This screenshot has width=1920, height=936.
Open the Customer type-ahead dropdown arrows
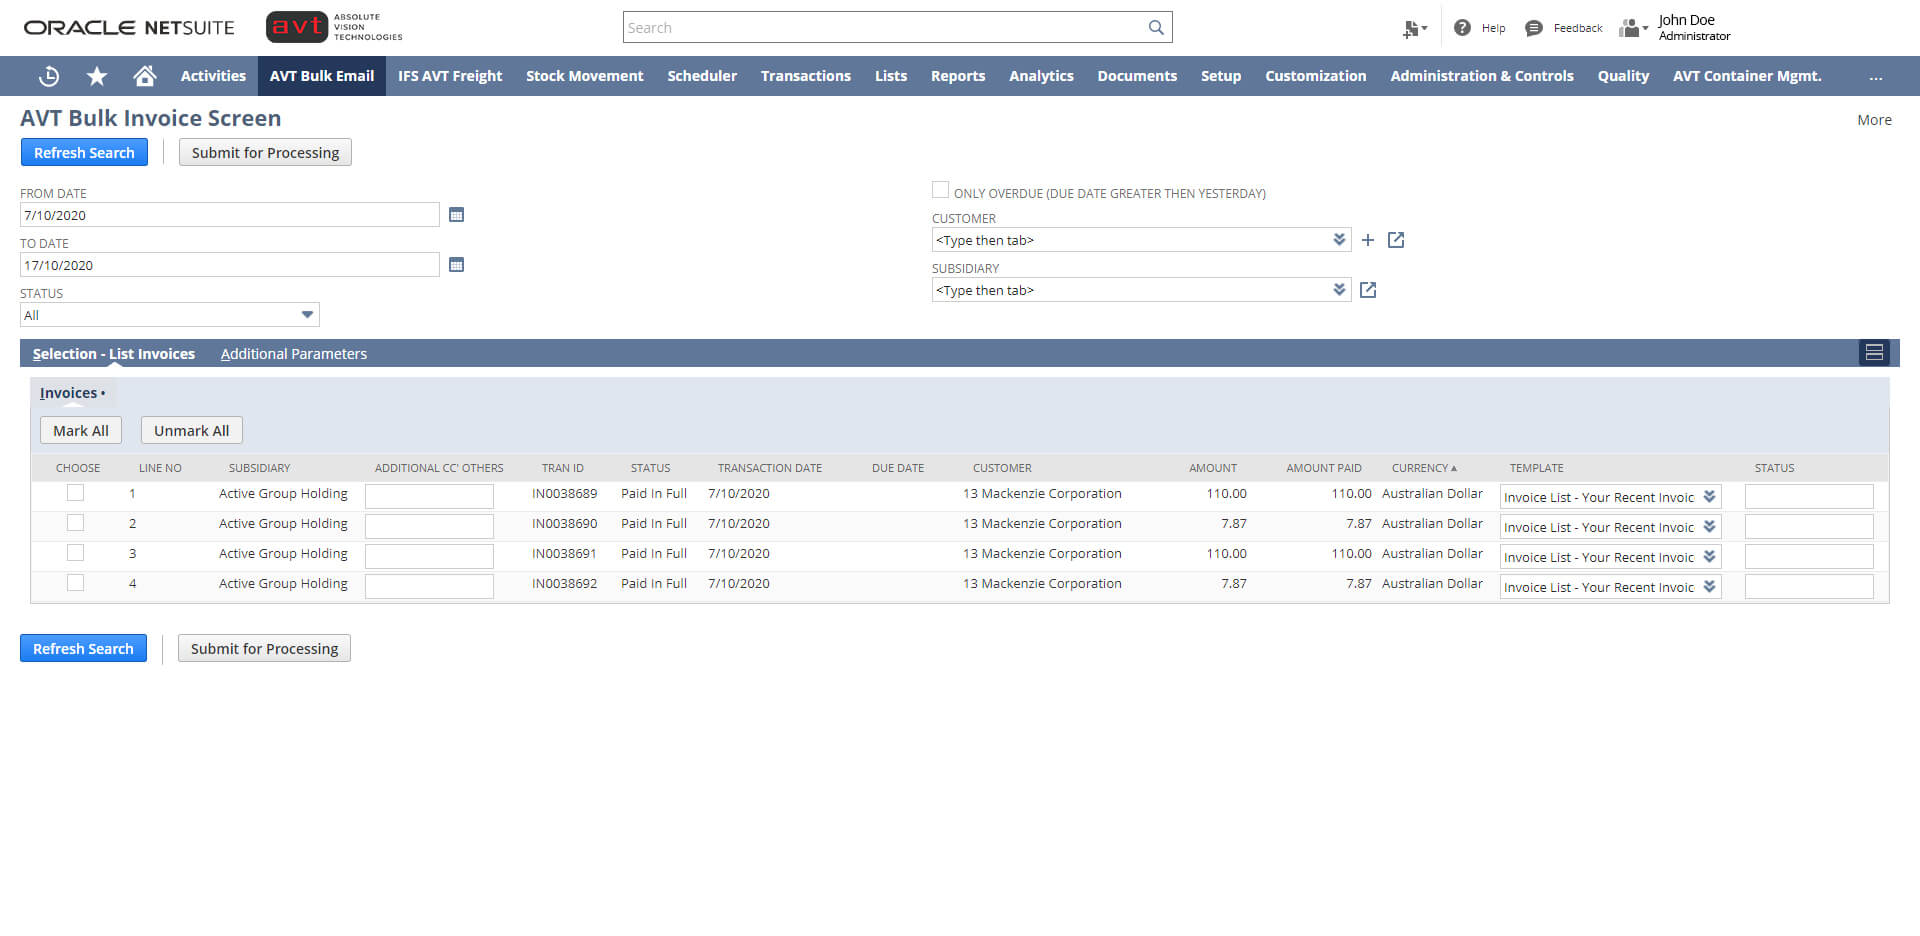click(x=1339, y=239)
